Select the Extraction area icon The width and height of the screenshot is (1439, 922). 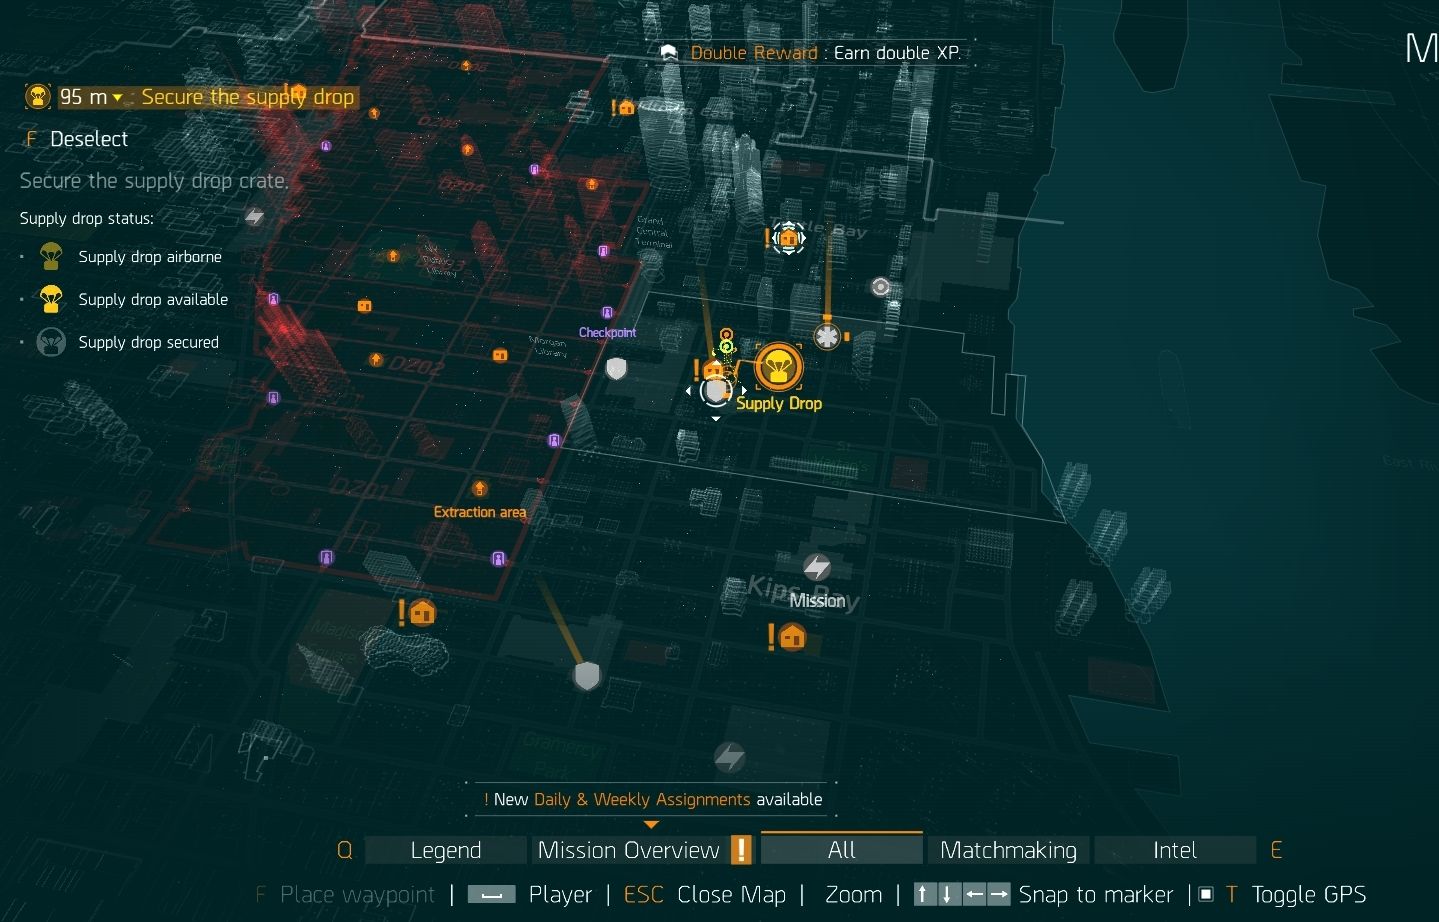pyautogui.click(x=480, y=489)
